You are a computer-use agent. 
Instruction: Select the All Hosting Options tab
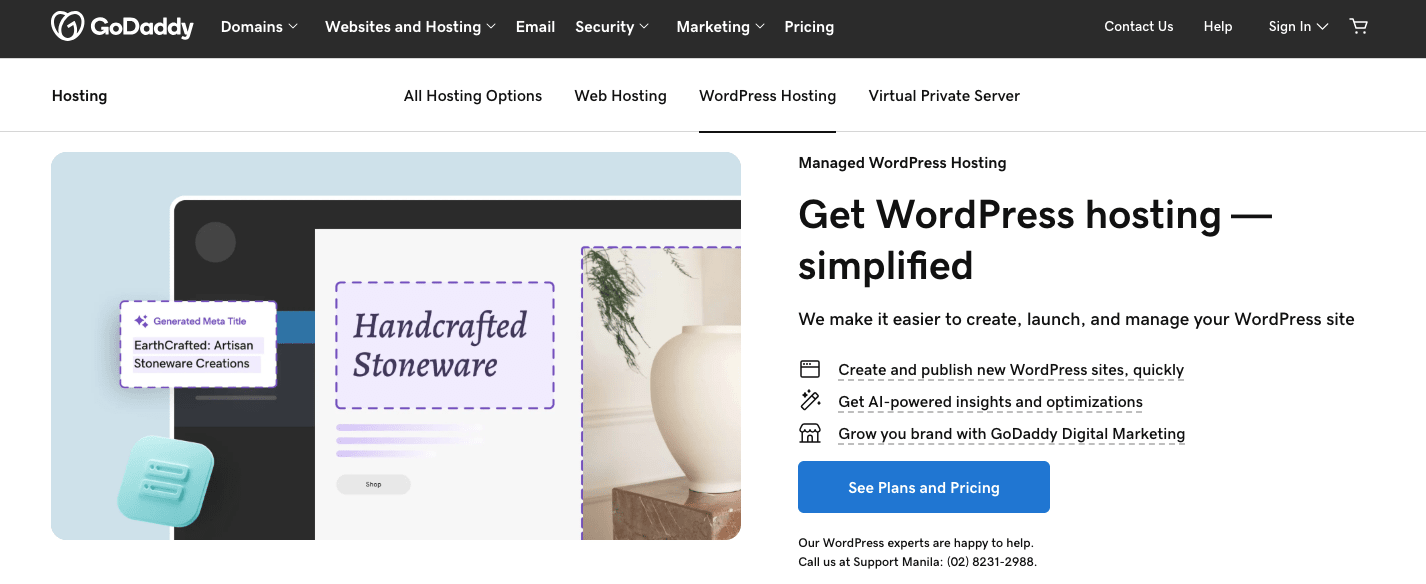click(473, 96)
